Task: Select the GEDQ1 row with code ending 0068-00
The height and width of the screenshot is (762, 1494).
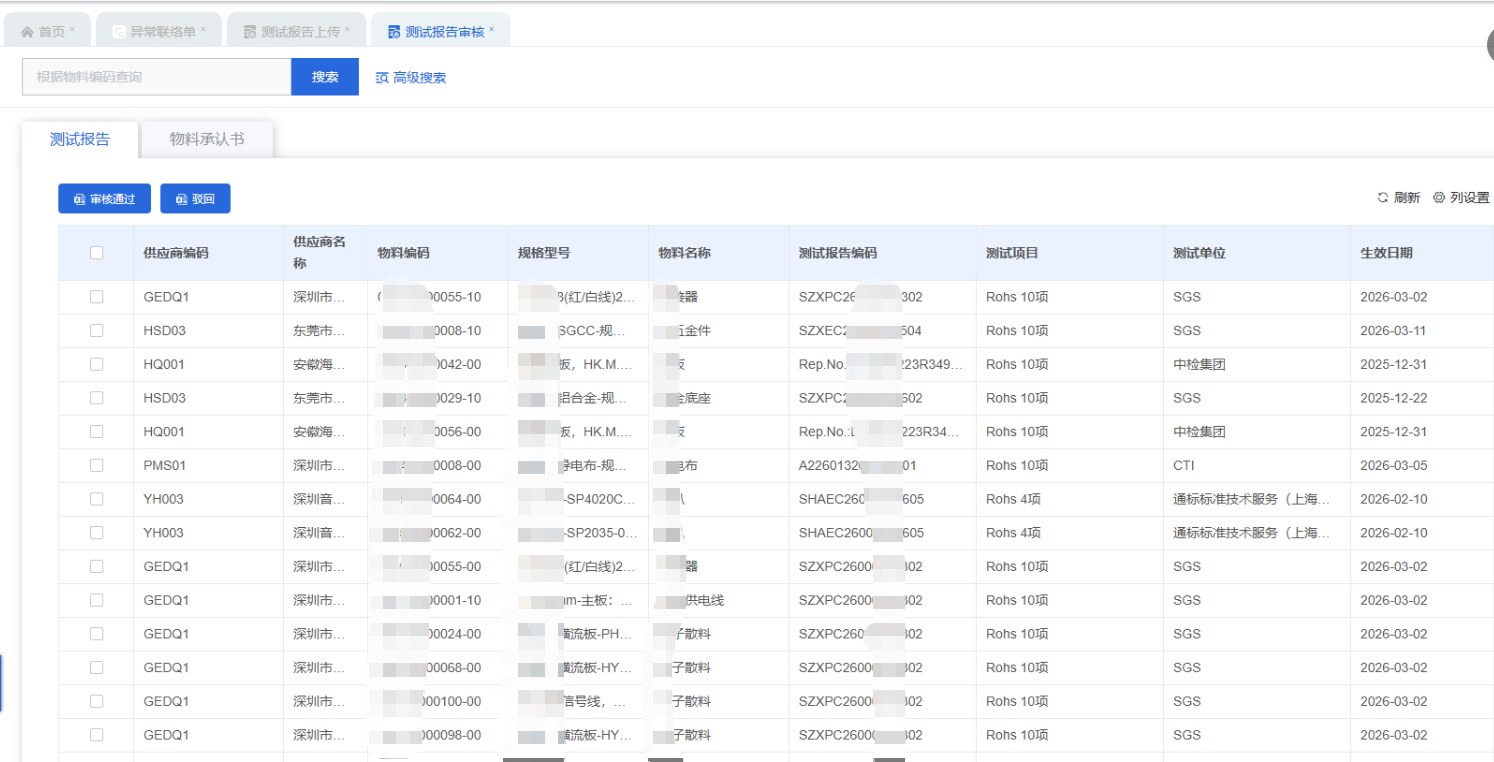Action: (x=96, y=668)
